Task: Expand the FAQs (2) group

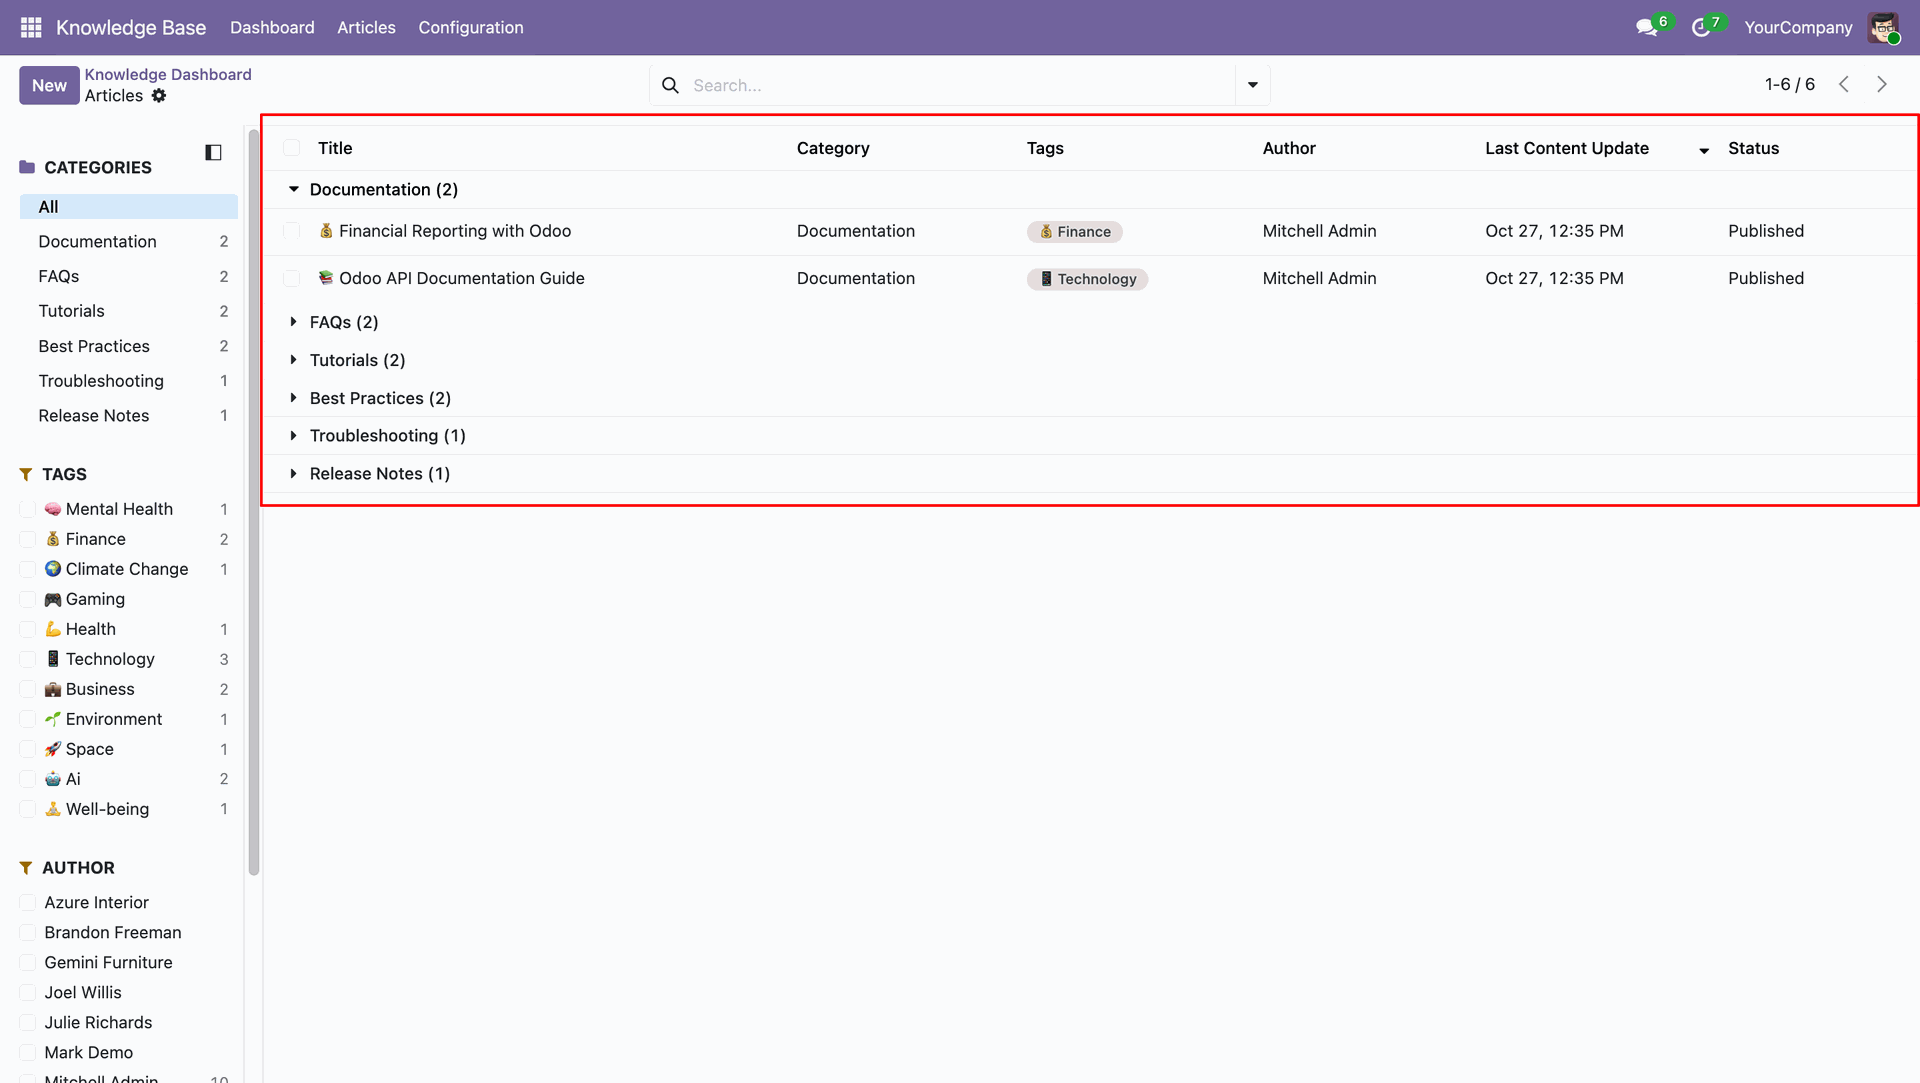Action: (294, 322)
